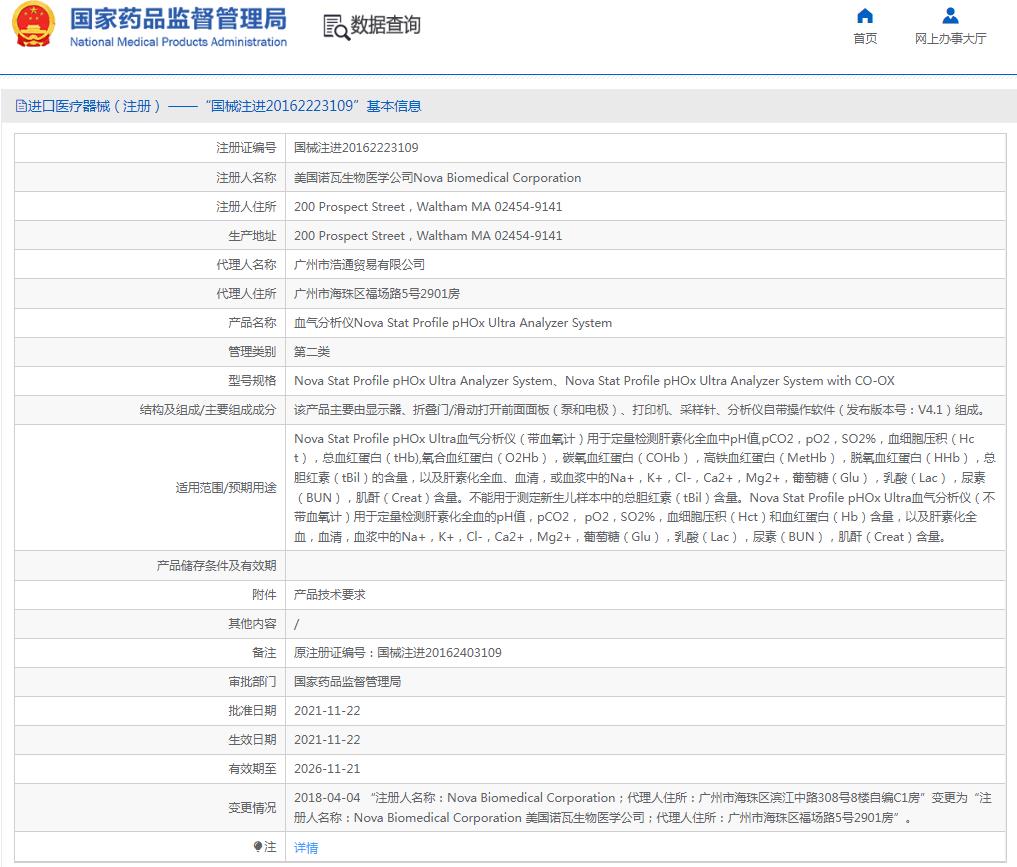This screenshot has width=1017, height=867.
Task: Select attachment value 产品技术要求
Action: (x=329, y=595)
